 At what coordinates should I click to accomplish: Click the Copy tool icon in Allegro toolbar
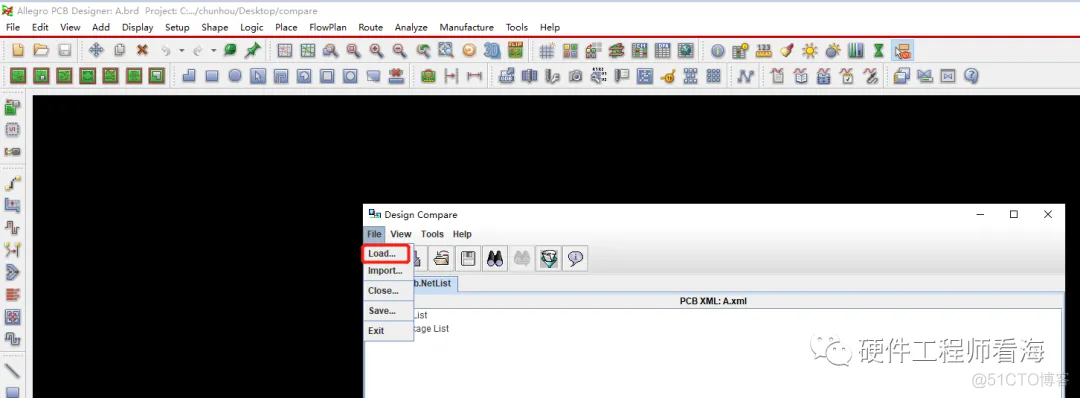click(x=119, y=50)
